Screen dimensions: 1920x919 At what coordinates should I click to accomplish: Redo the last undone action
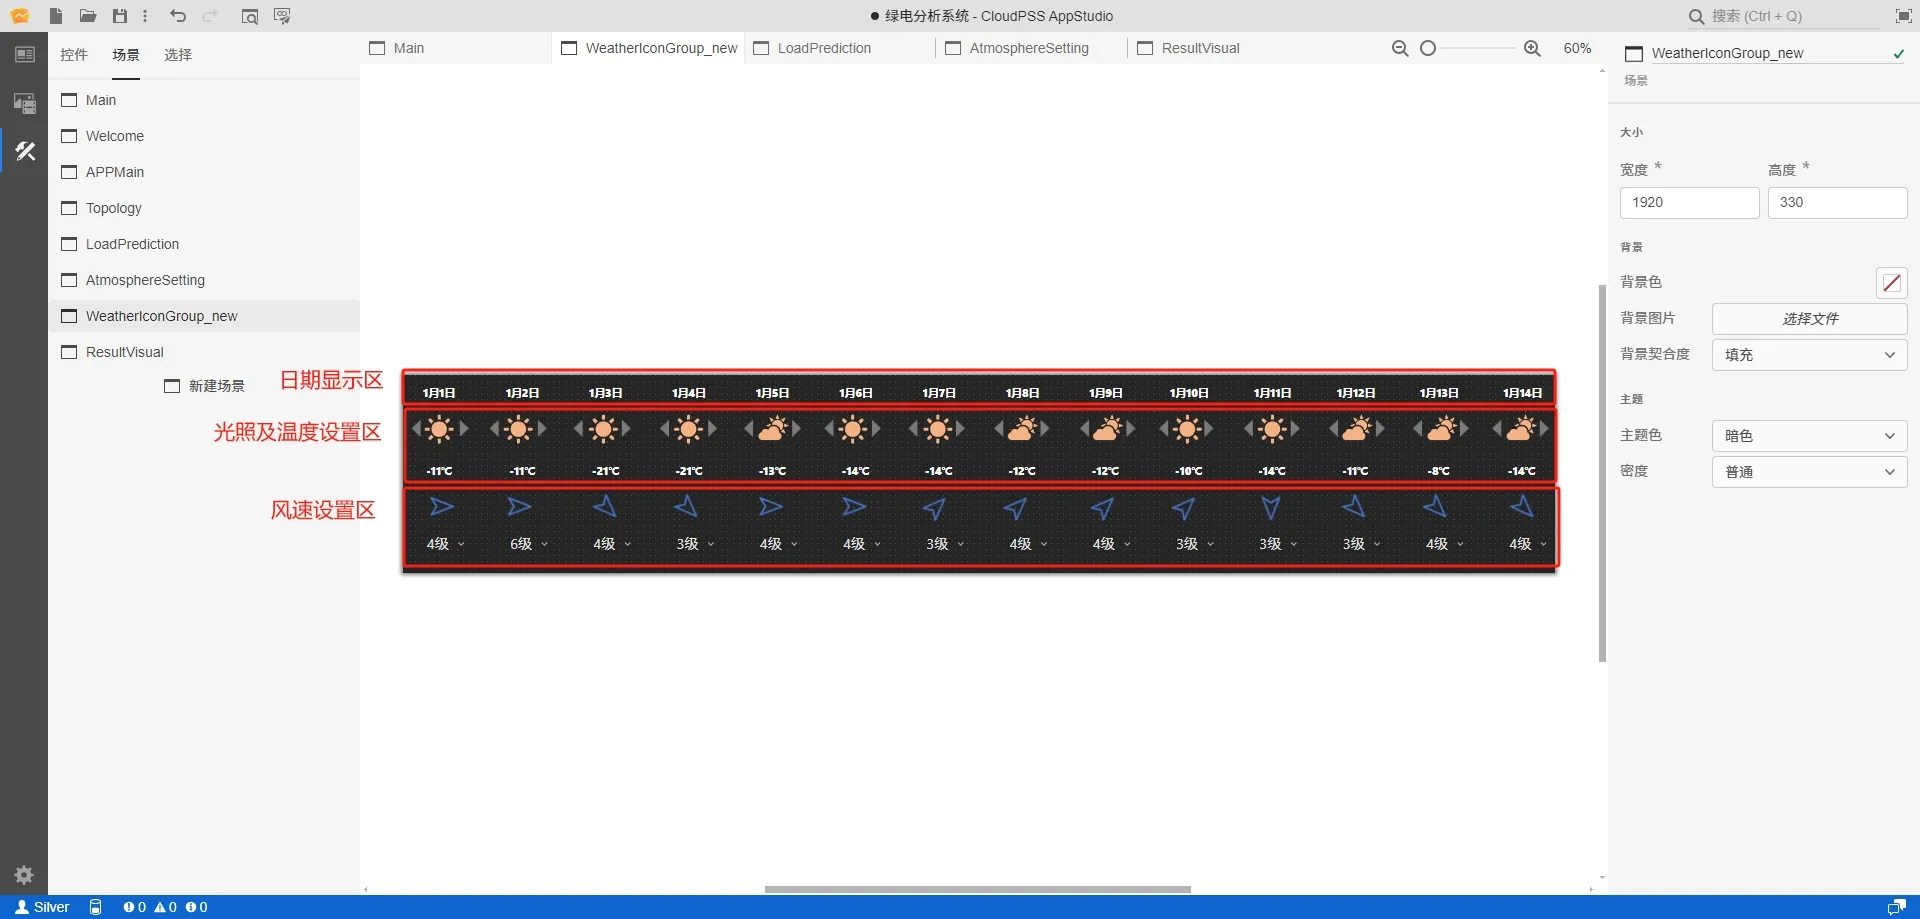(x=210, y=16)
